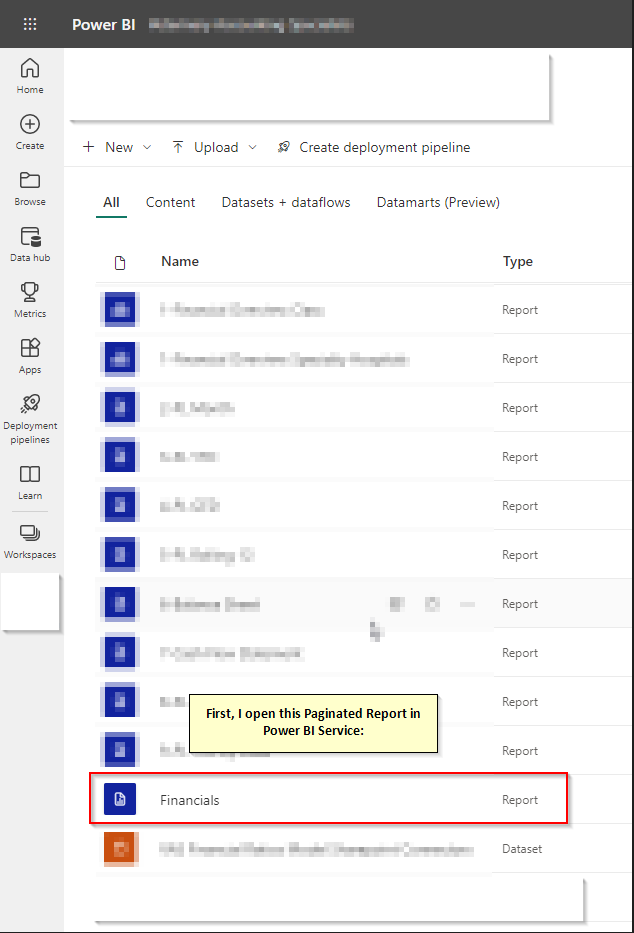The height and width of the screenshot is (933, 634).
Task: Sort by the Type column header
Action: coord(517,262)
